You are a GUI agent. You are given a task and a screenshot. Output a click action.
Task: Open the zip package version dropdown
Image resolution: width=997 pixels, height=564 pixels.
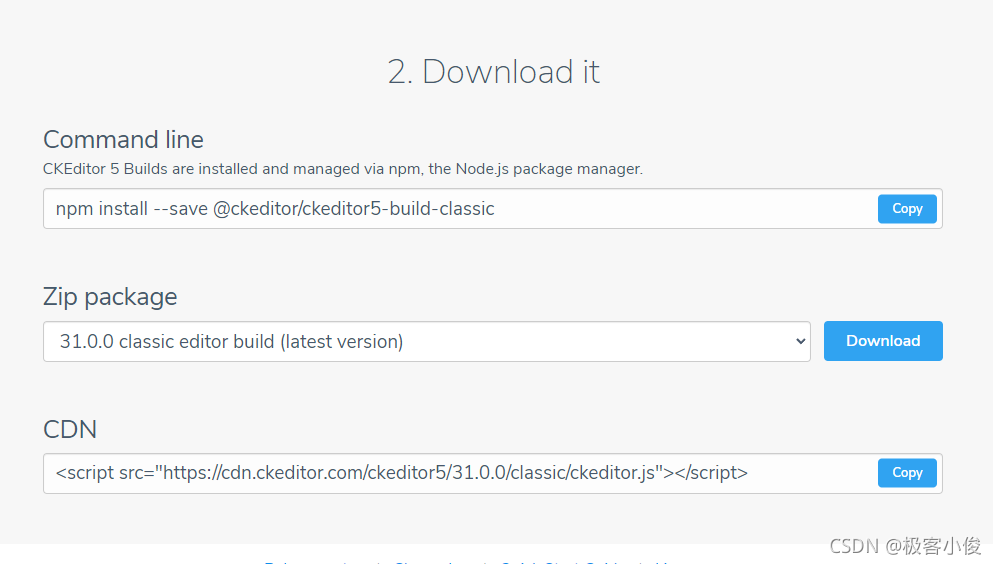pyautogui.click(x=427, y=341)
